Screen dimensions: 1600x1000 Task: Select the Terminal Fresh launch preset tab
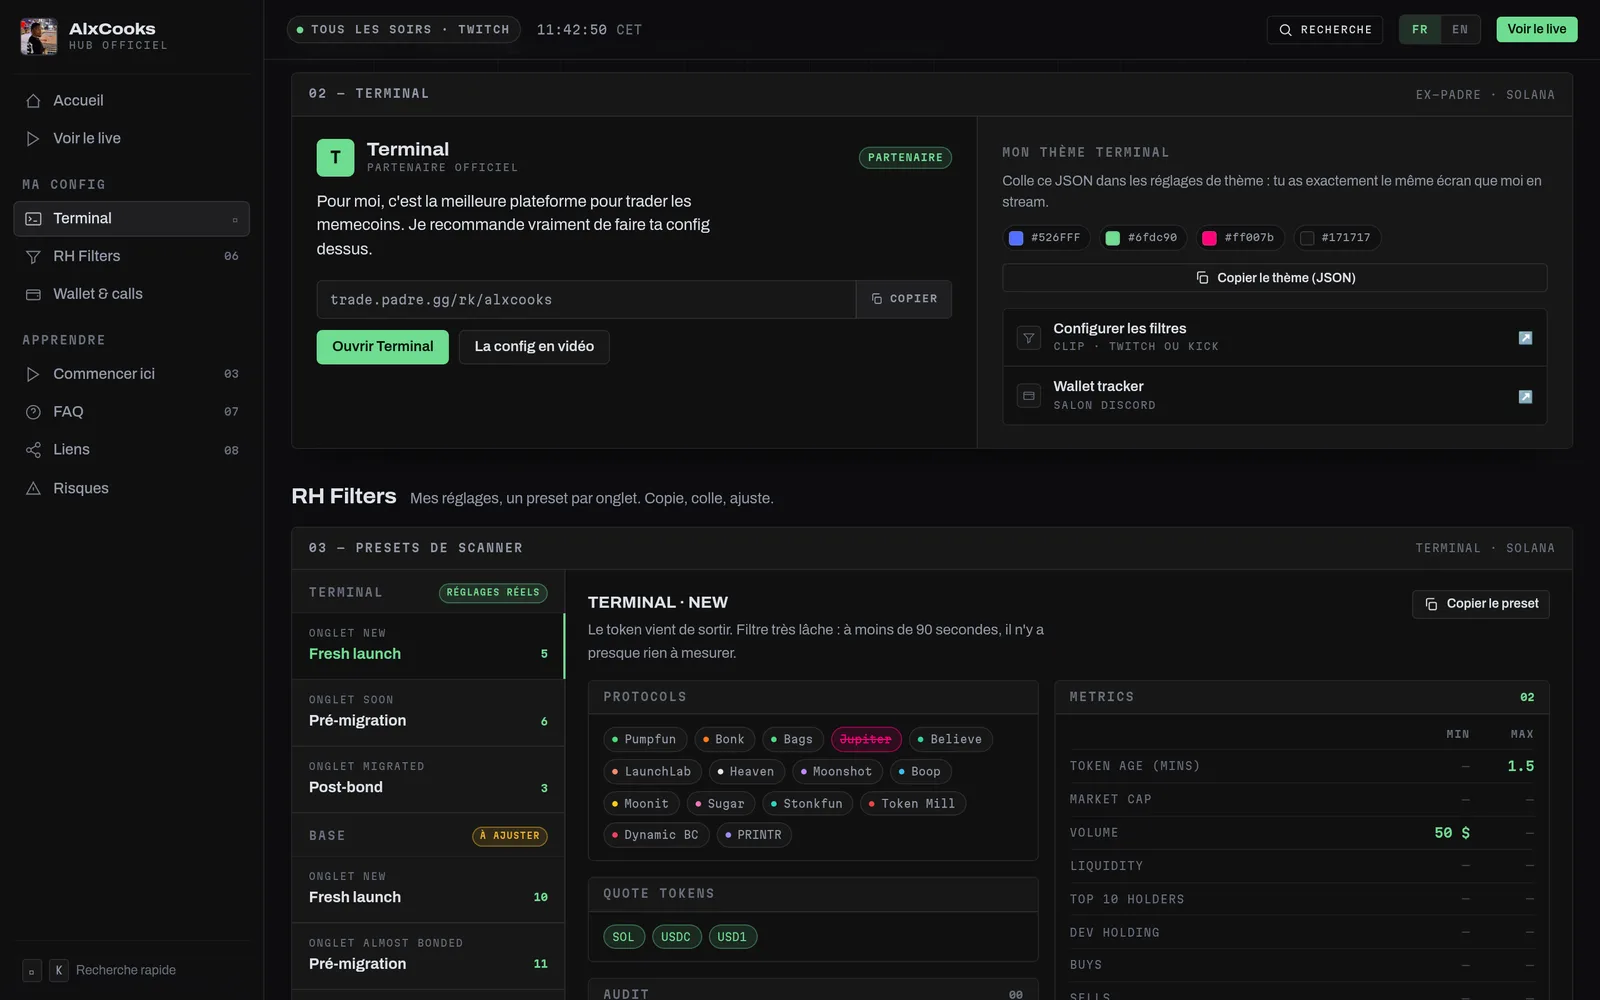tap(428, 645)
